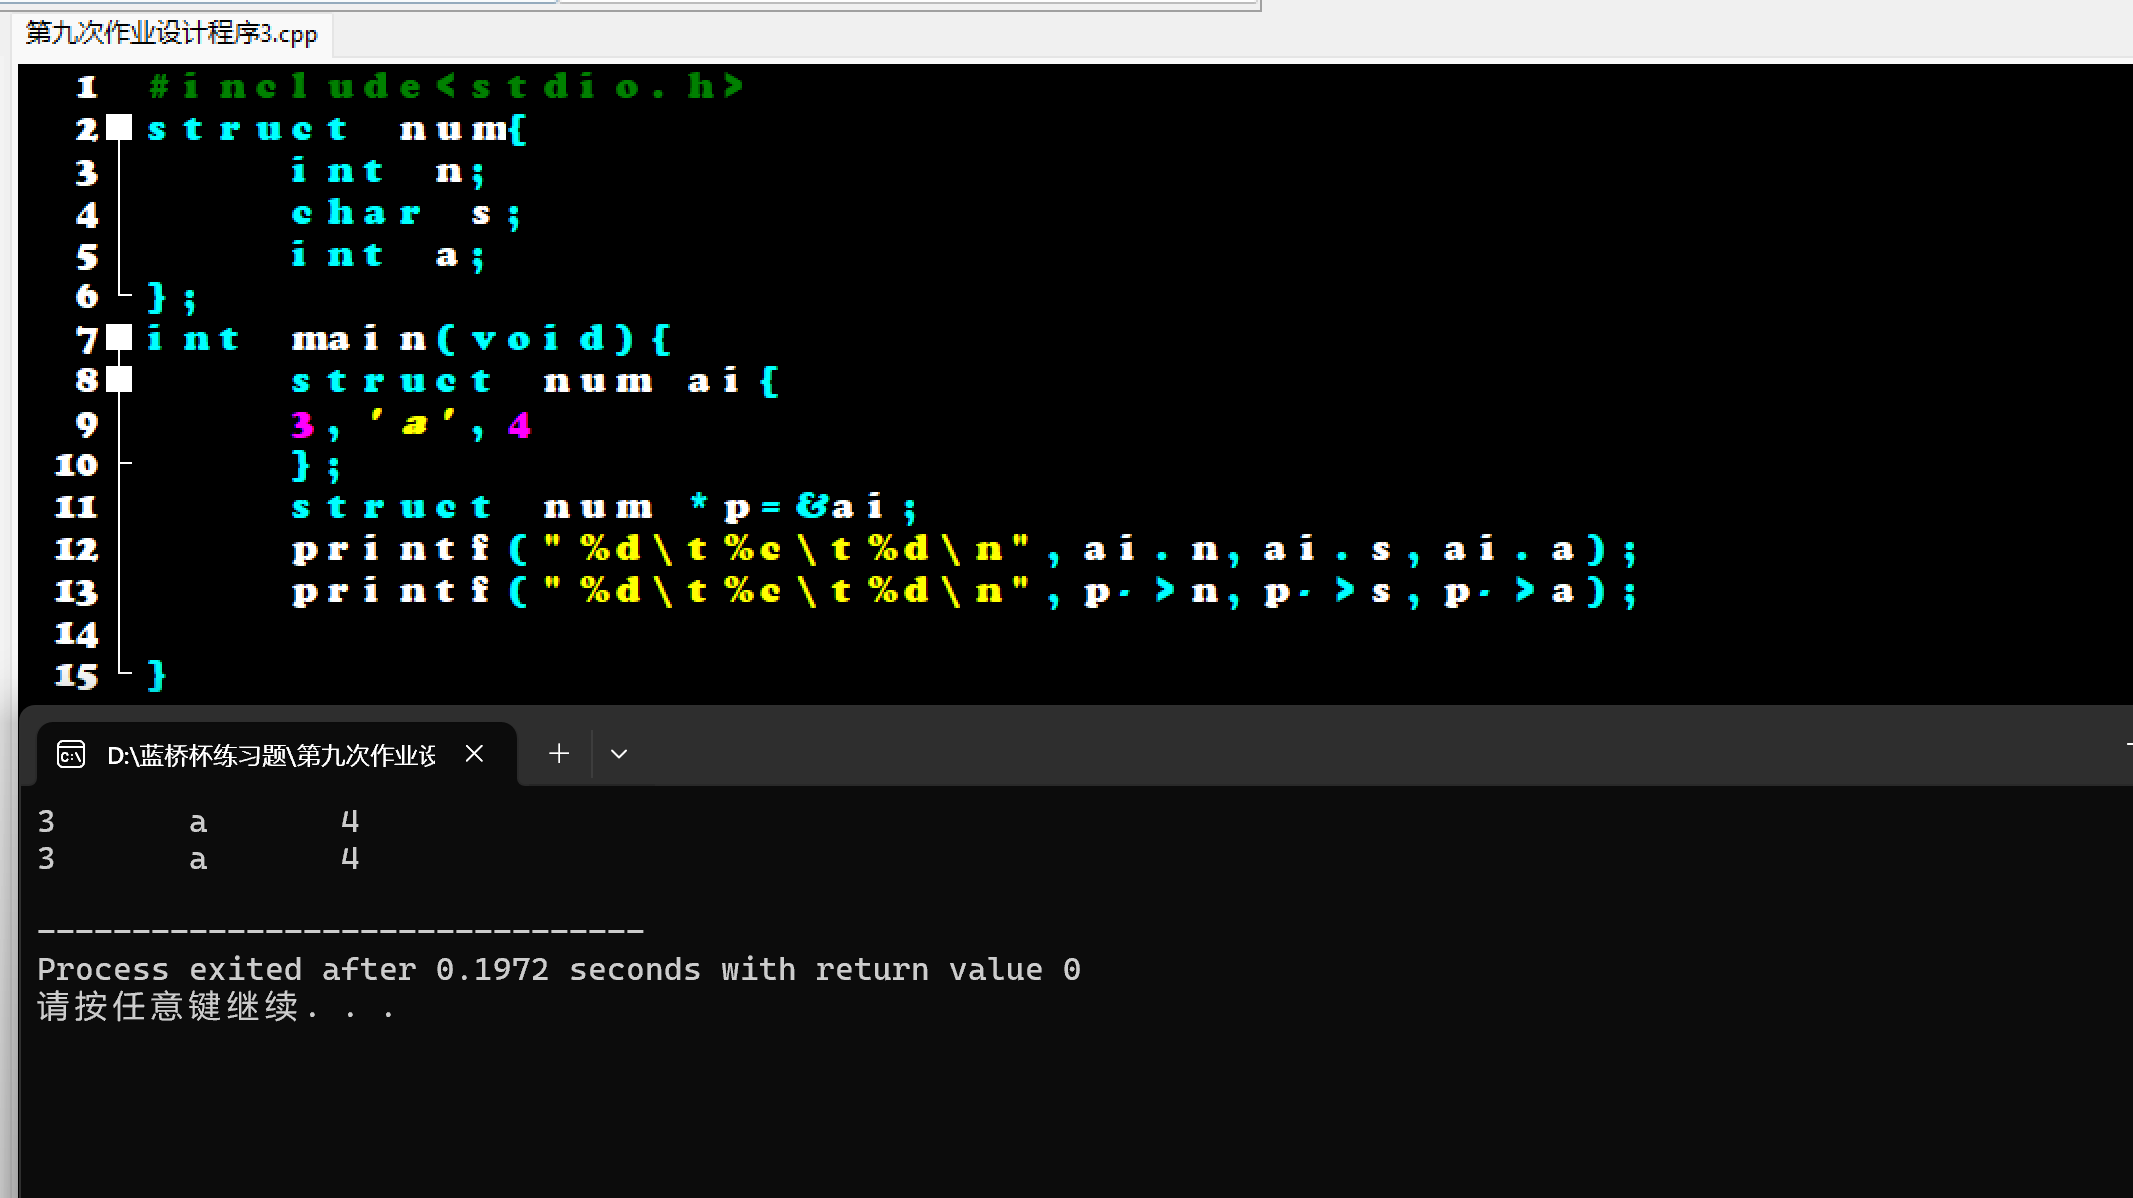
Task: Close the D:\蓝桥杯练习题 terminal tab
Action: coord(475,754)
